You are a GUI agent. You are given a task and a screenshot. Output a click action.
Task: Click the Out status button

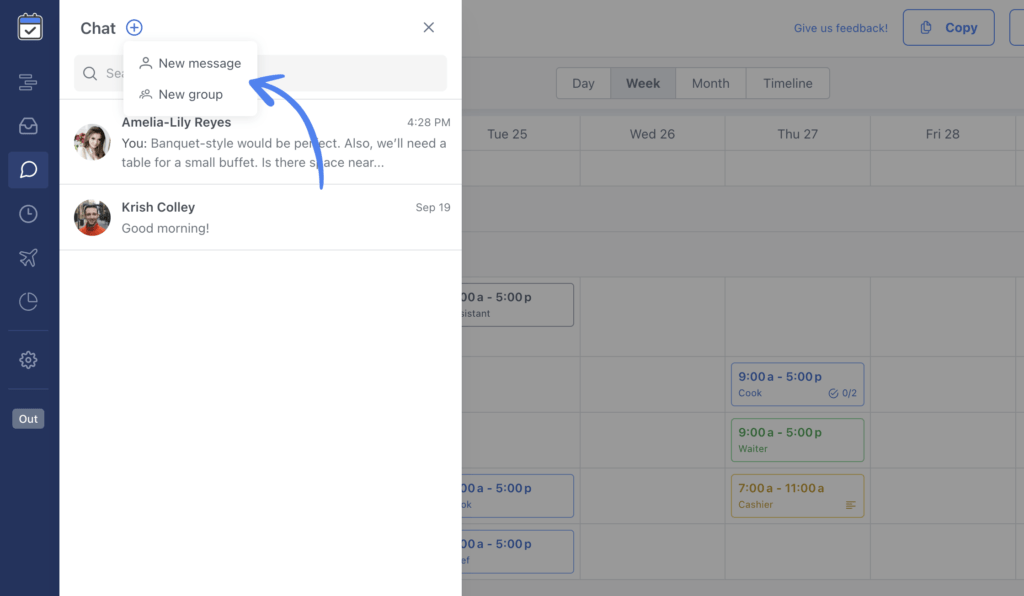click(27, 418)
